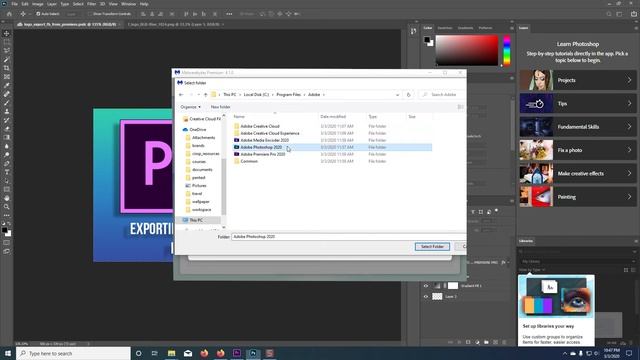Screen dimensions: 640x360
Task: Select the Zoom tool
Action: click(x=7, y=207)
